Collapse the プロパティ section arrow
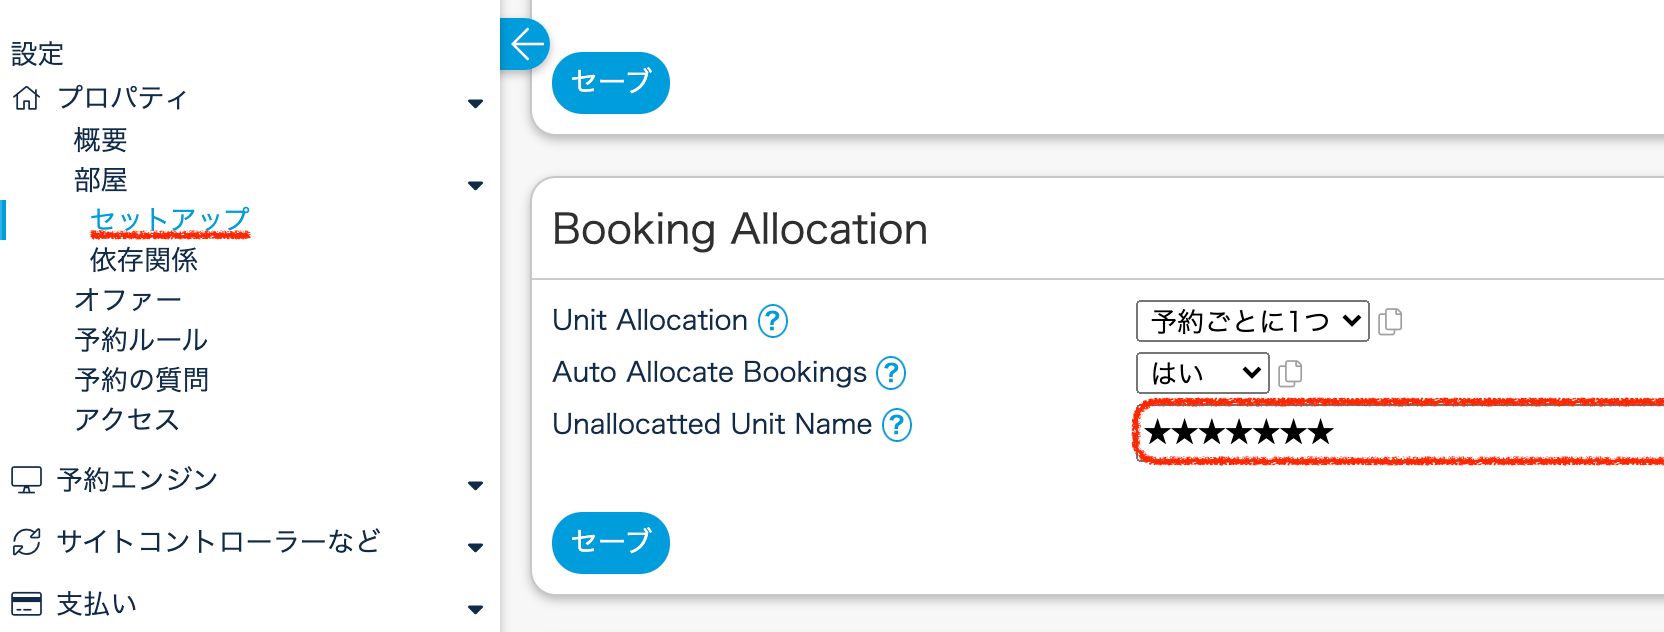The width and height of the screenshot is (1664, 632). [x=475, y=103]
